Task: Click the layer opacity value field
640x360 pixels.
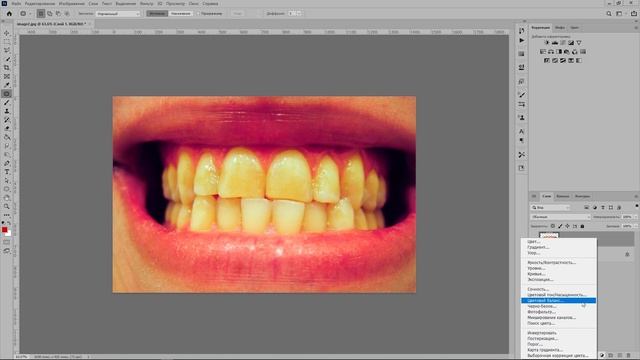Action: 627,217
